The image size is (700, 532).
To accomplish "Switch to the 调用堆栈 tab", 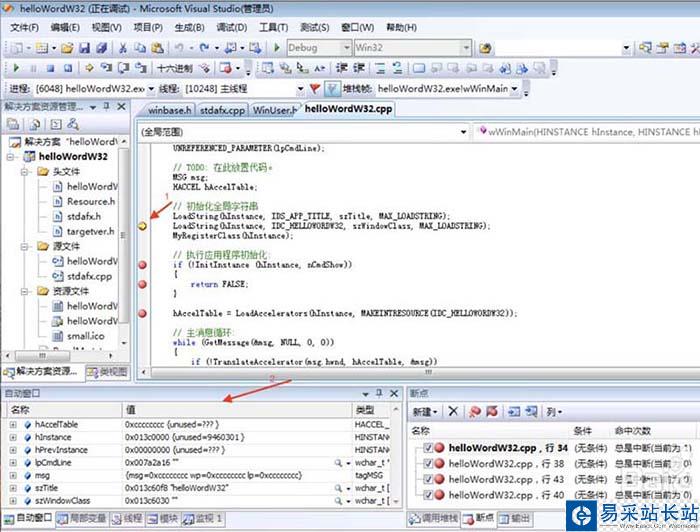I will (433, 518).
